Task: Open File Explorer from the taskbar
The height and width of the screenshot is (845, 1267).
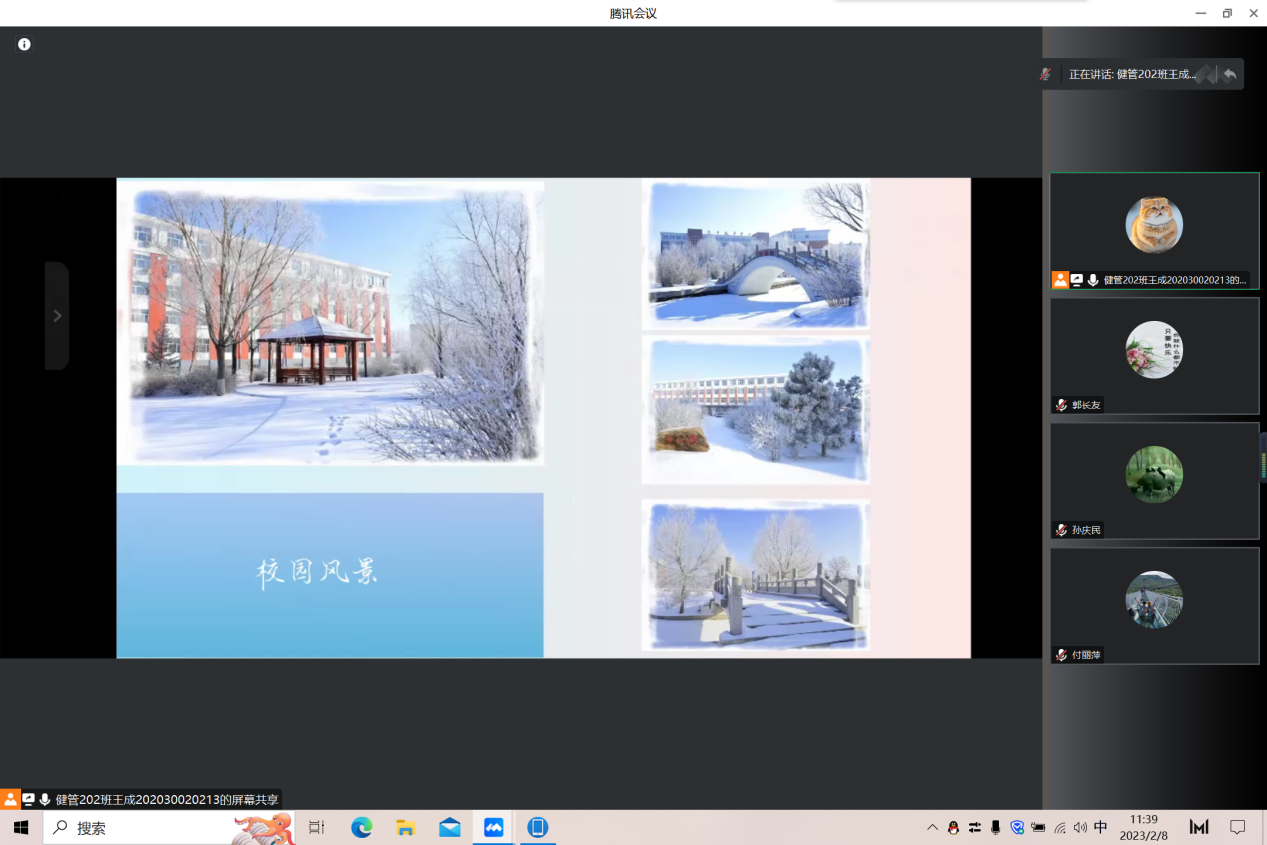Action: (405, 828)
